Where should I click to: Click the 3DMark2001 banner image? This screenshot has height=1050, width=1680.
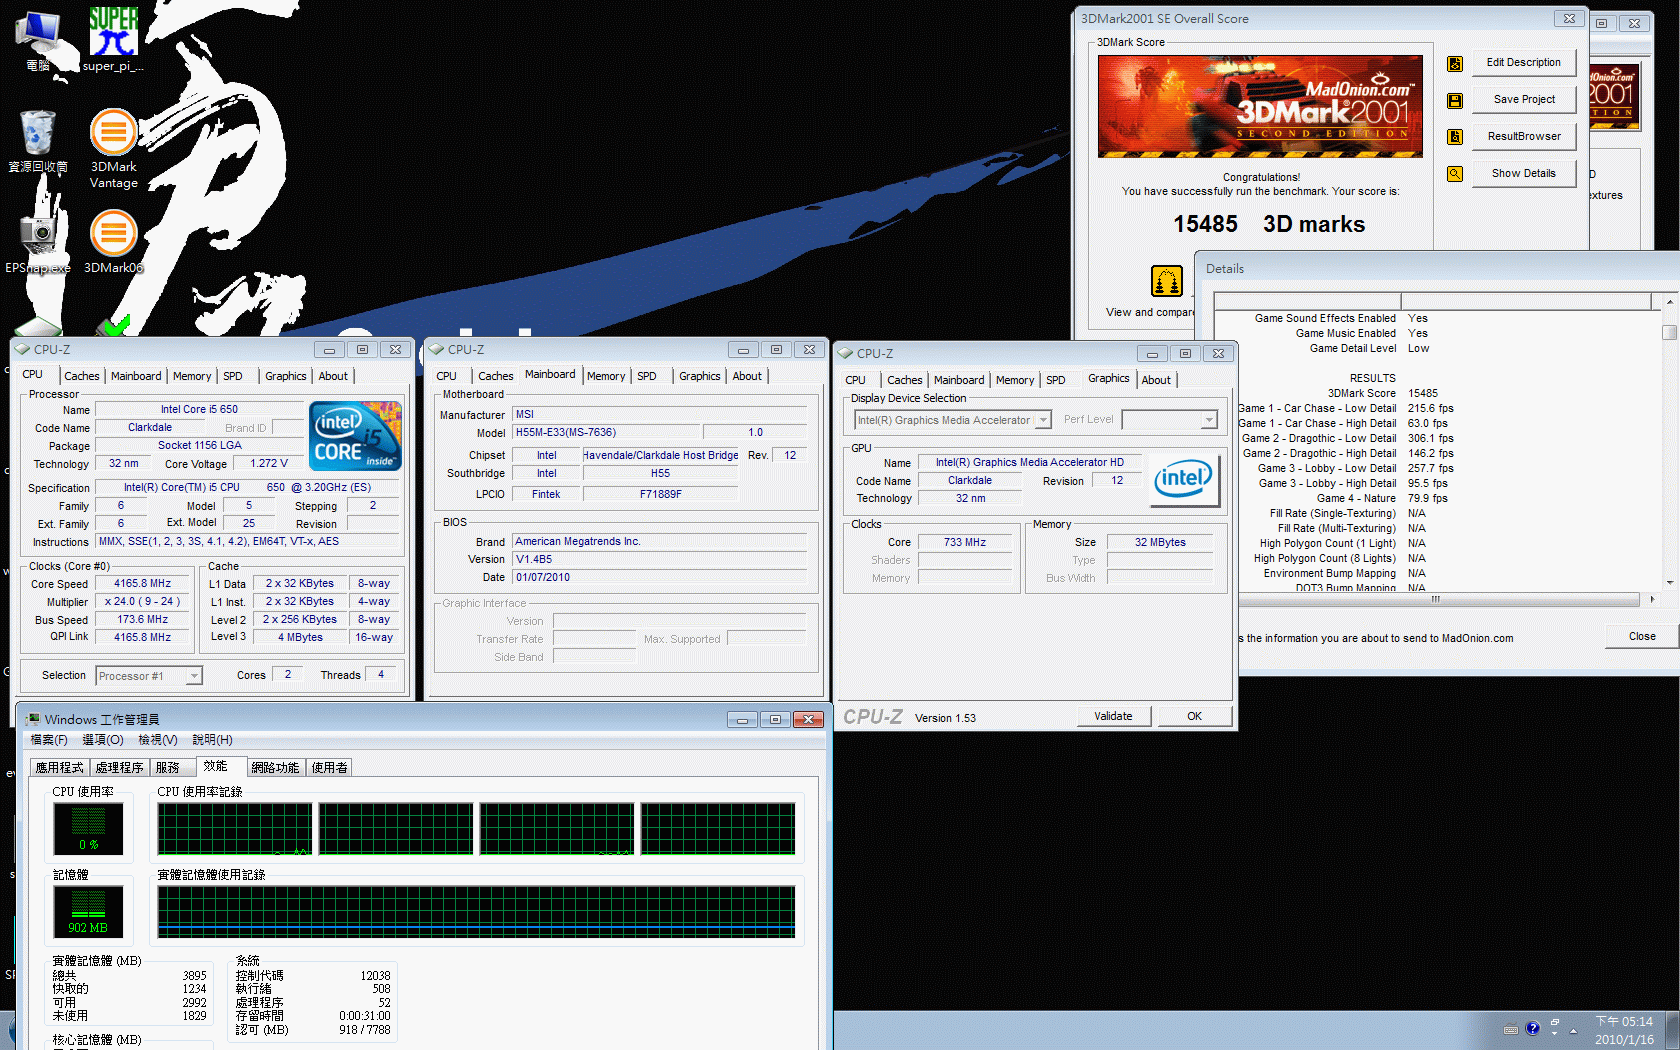(1260, 106)
